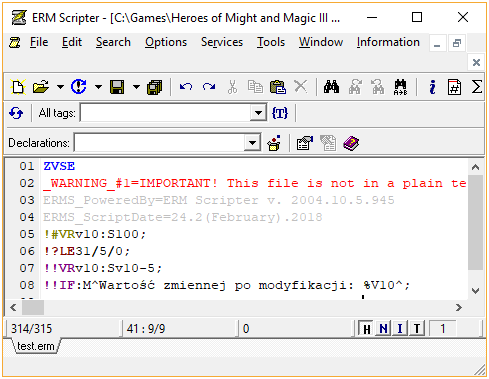Toggle the T status bar button

point(417,329)
